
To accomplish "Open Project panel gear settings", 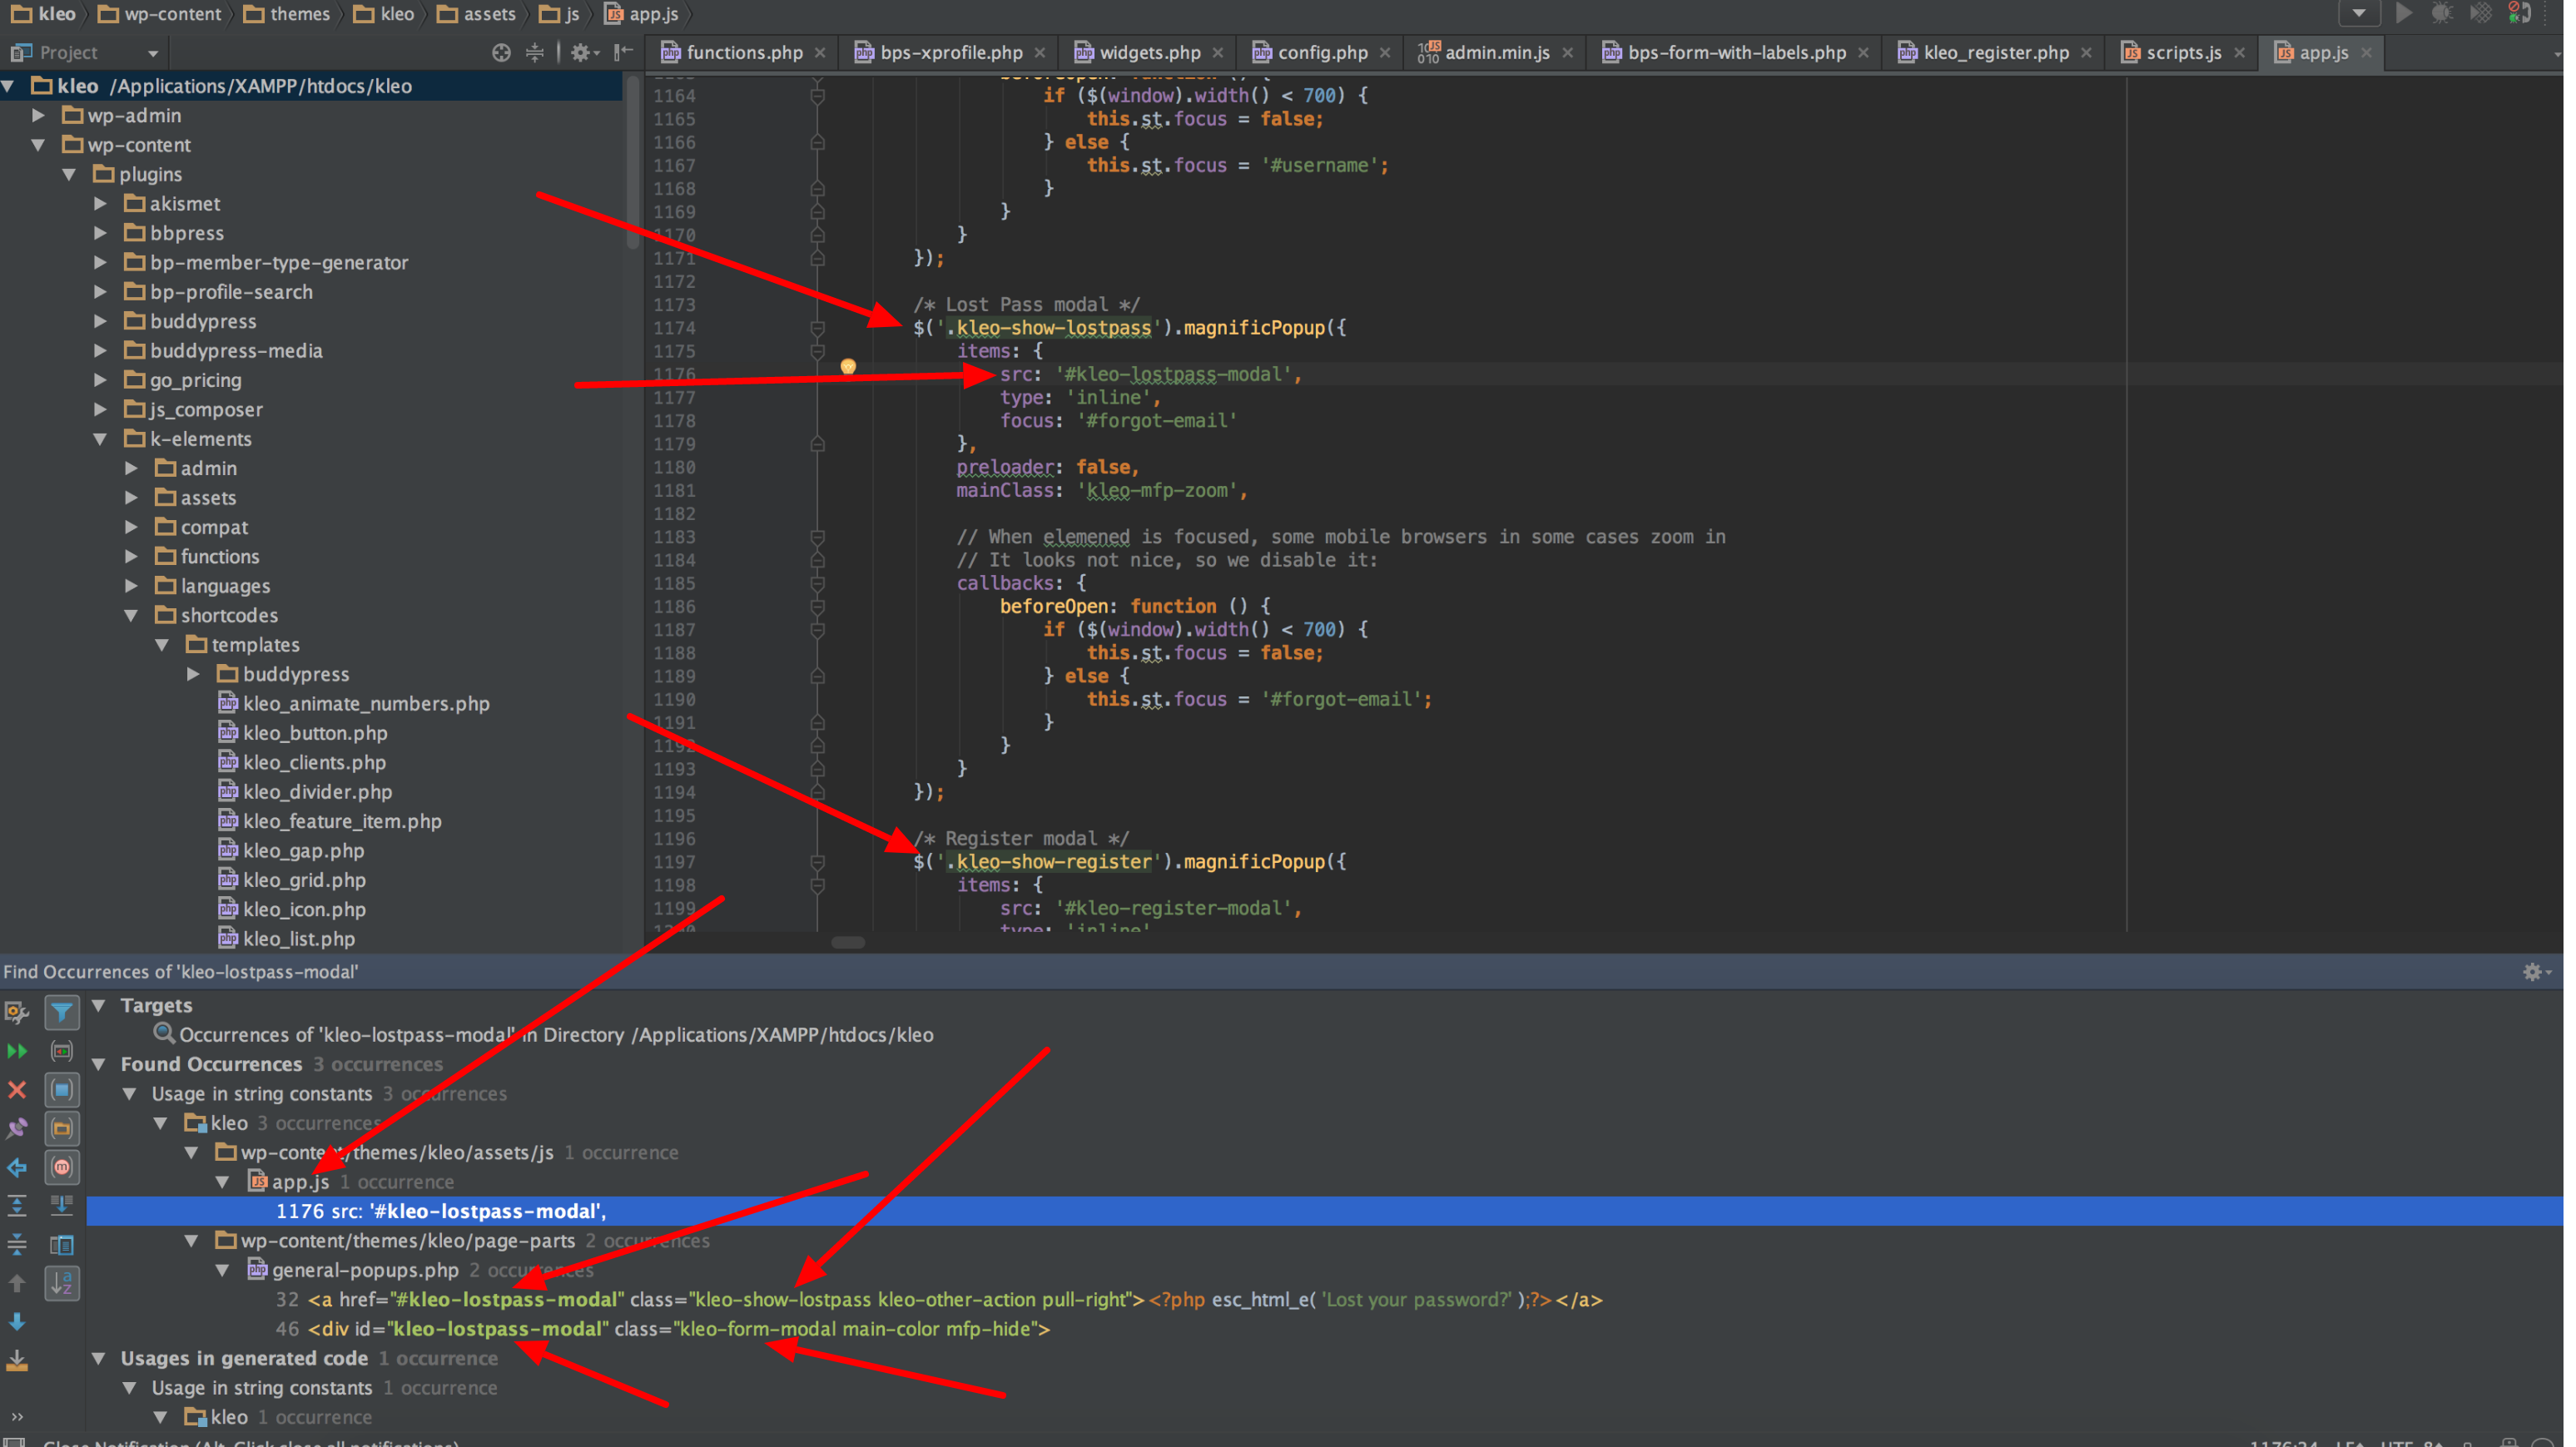I will (x=584, y=53).
